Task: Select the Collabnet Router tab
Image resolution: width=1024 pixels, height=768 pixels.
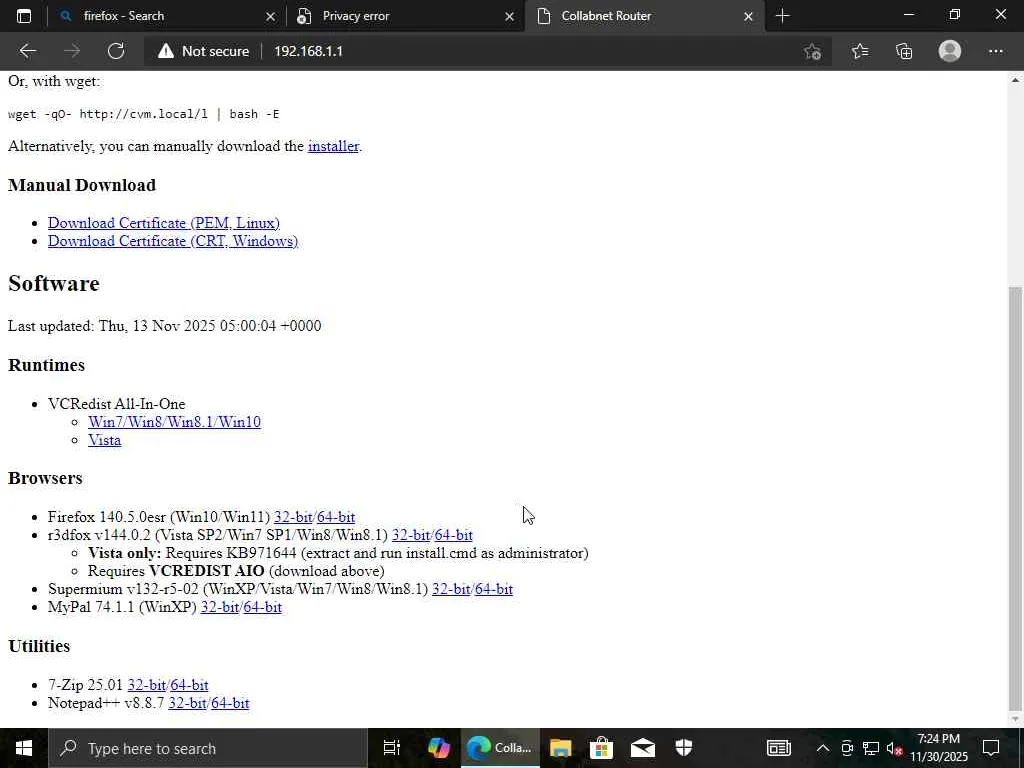Action: coord(644,16)
